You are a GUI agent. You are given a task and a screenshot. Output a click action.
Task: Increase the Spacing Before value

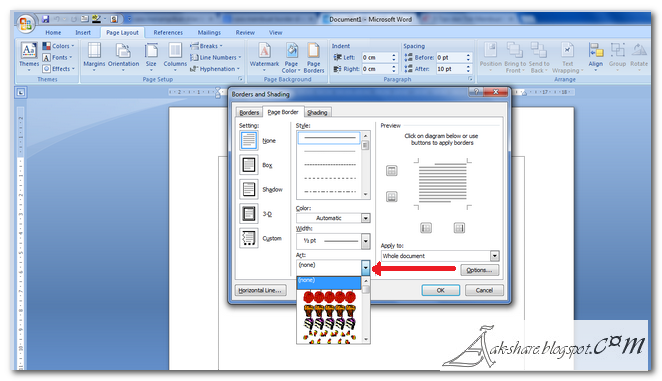[468, 55]
